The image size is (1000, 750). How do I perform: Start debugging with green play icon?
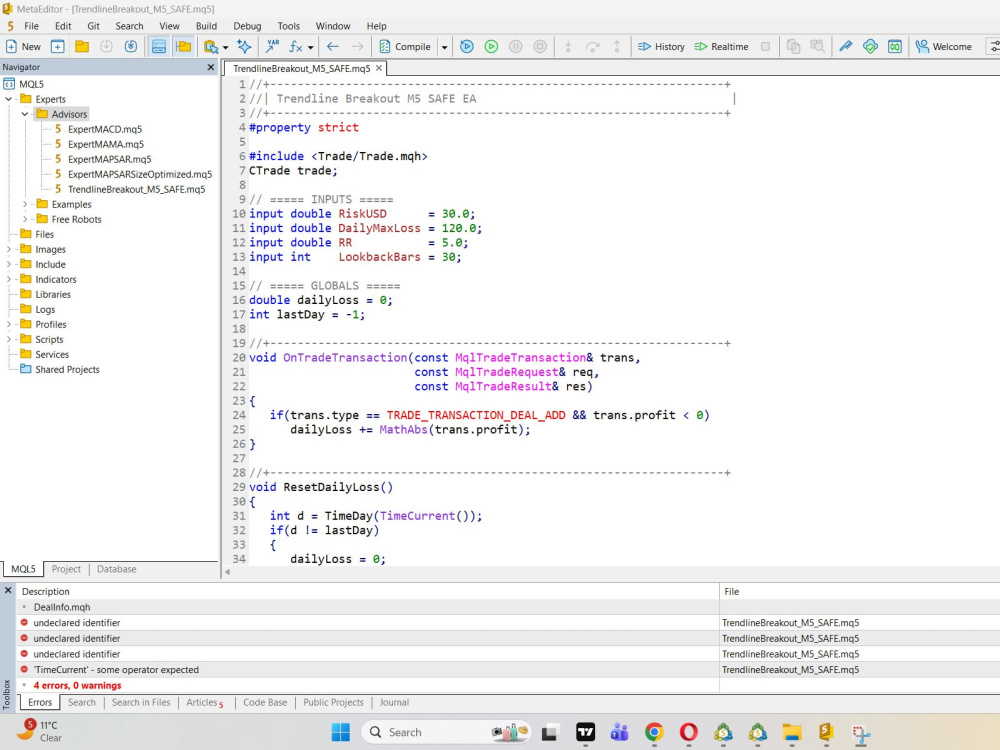(491, 47)
